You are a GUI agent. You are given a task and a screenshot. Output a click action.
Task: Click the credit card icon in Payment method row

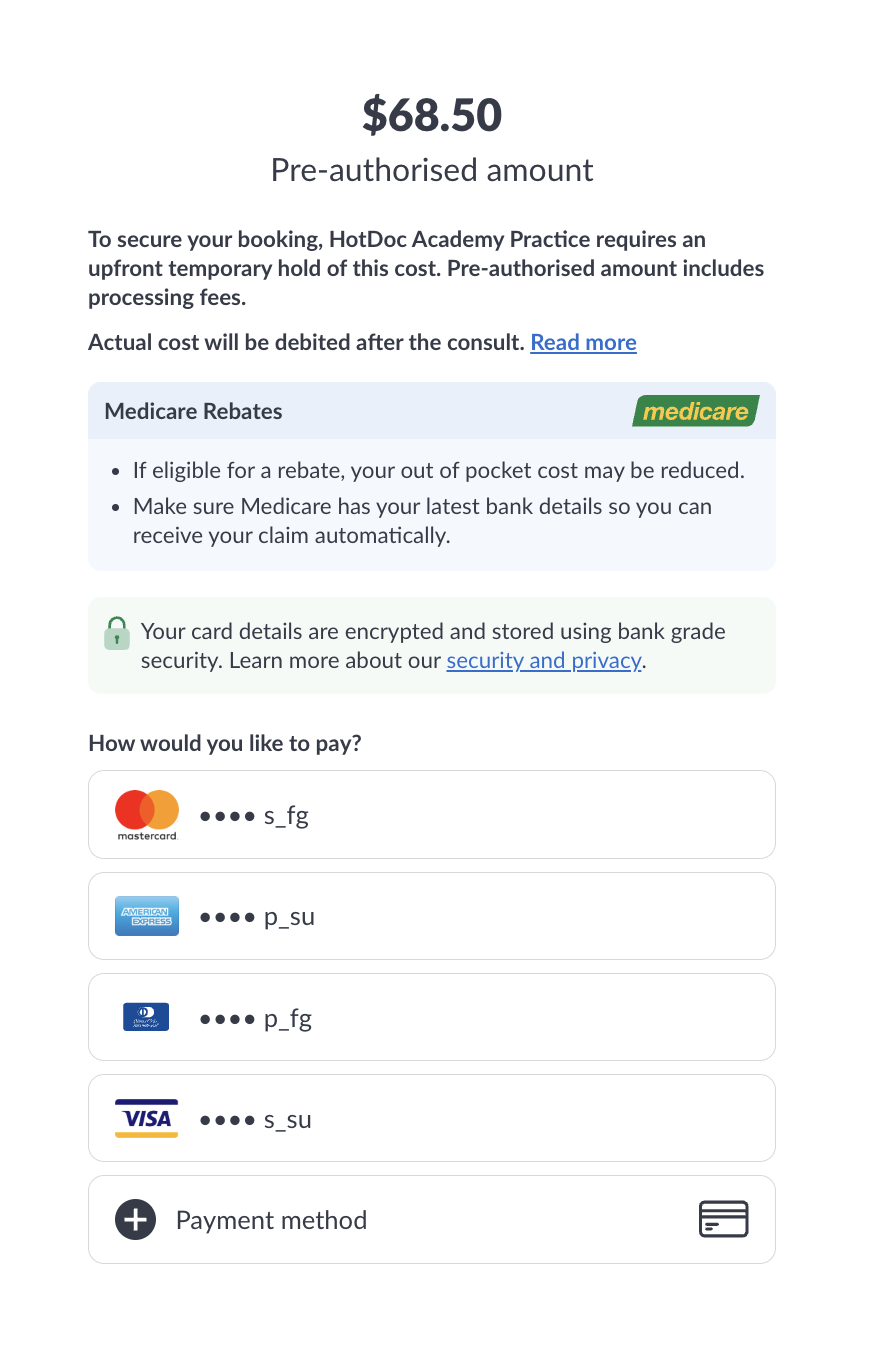coord(723,1220)
